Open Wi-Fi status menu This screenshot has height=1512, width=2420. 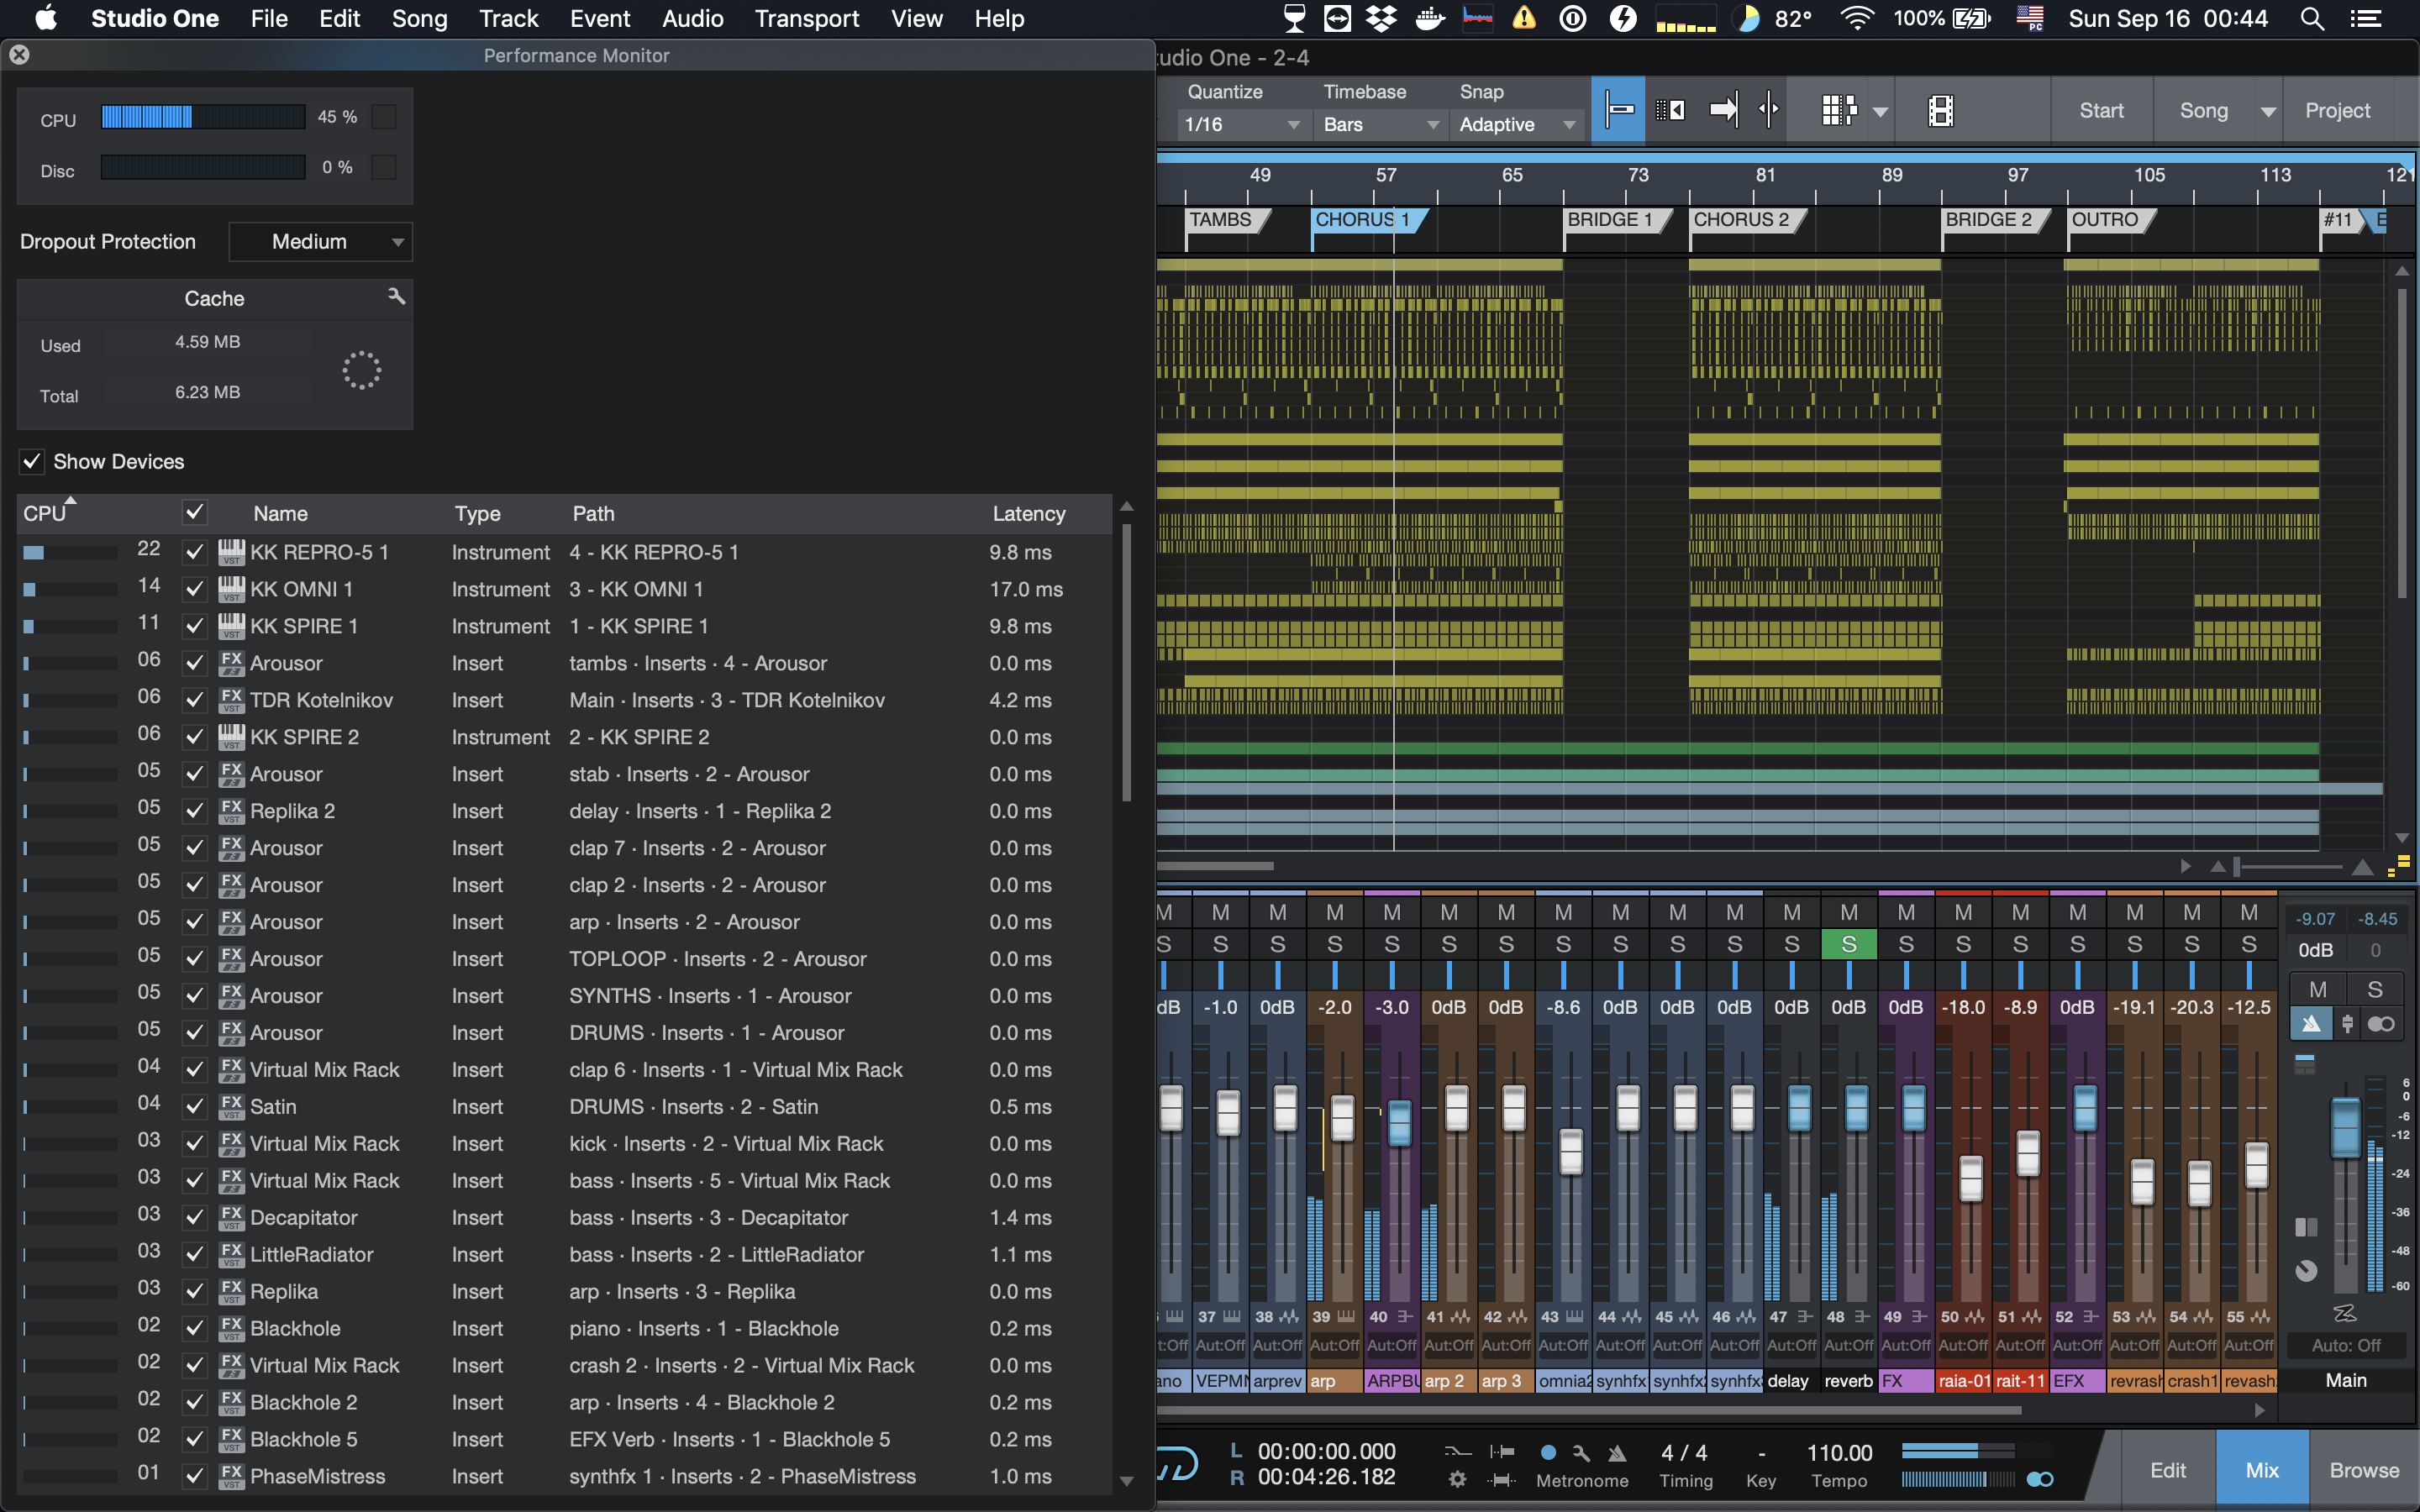click(1856, 18)
